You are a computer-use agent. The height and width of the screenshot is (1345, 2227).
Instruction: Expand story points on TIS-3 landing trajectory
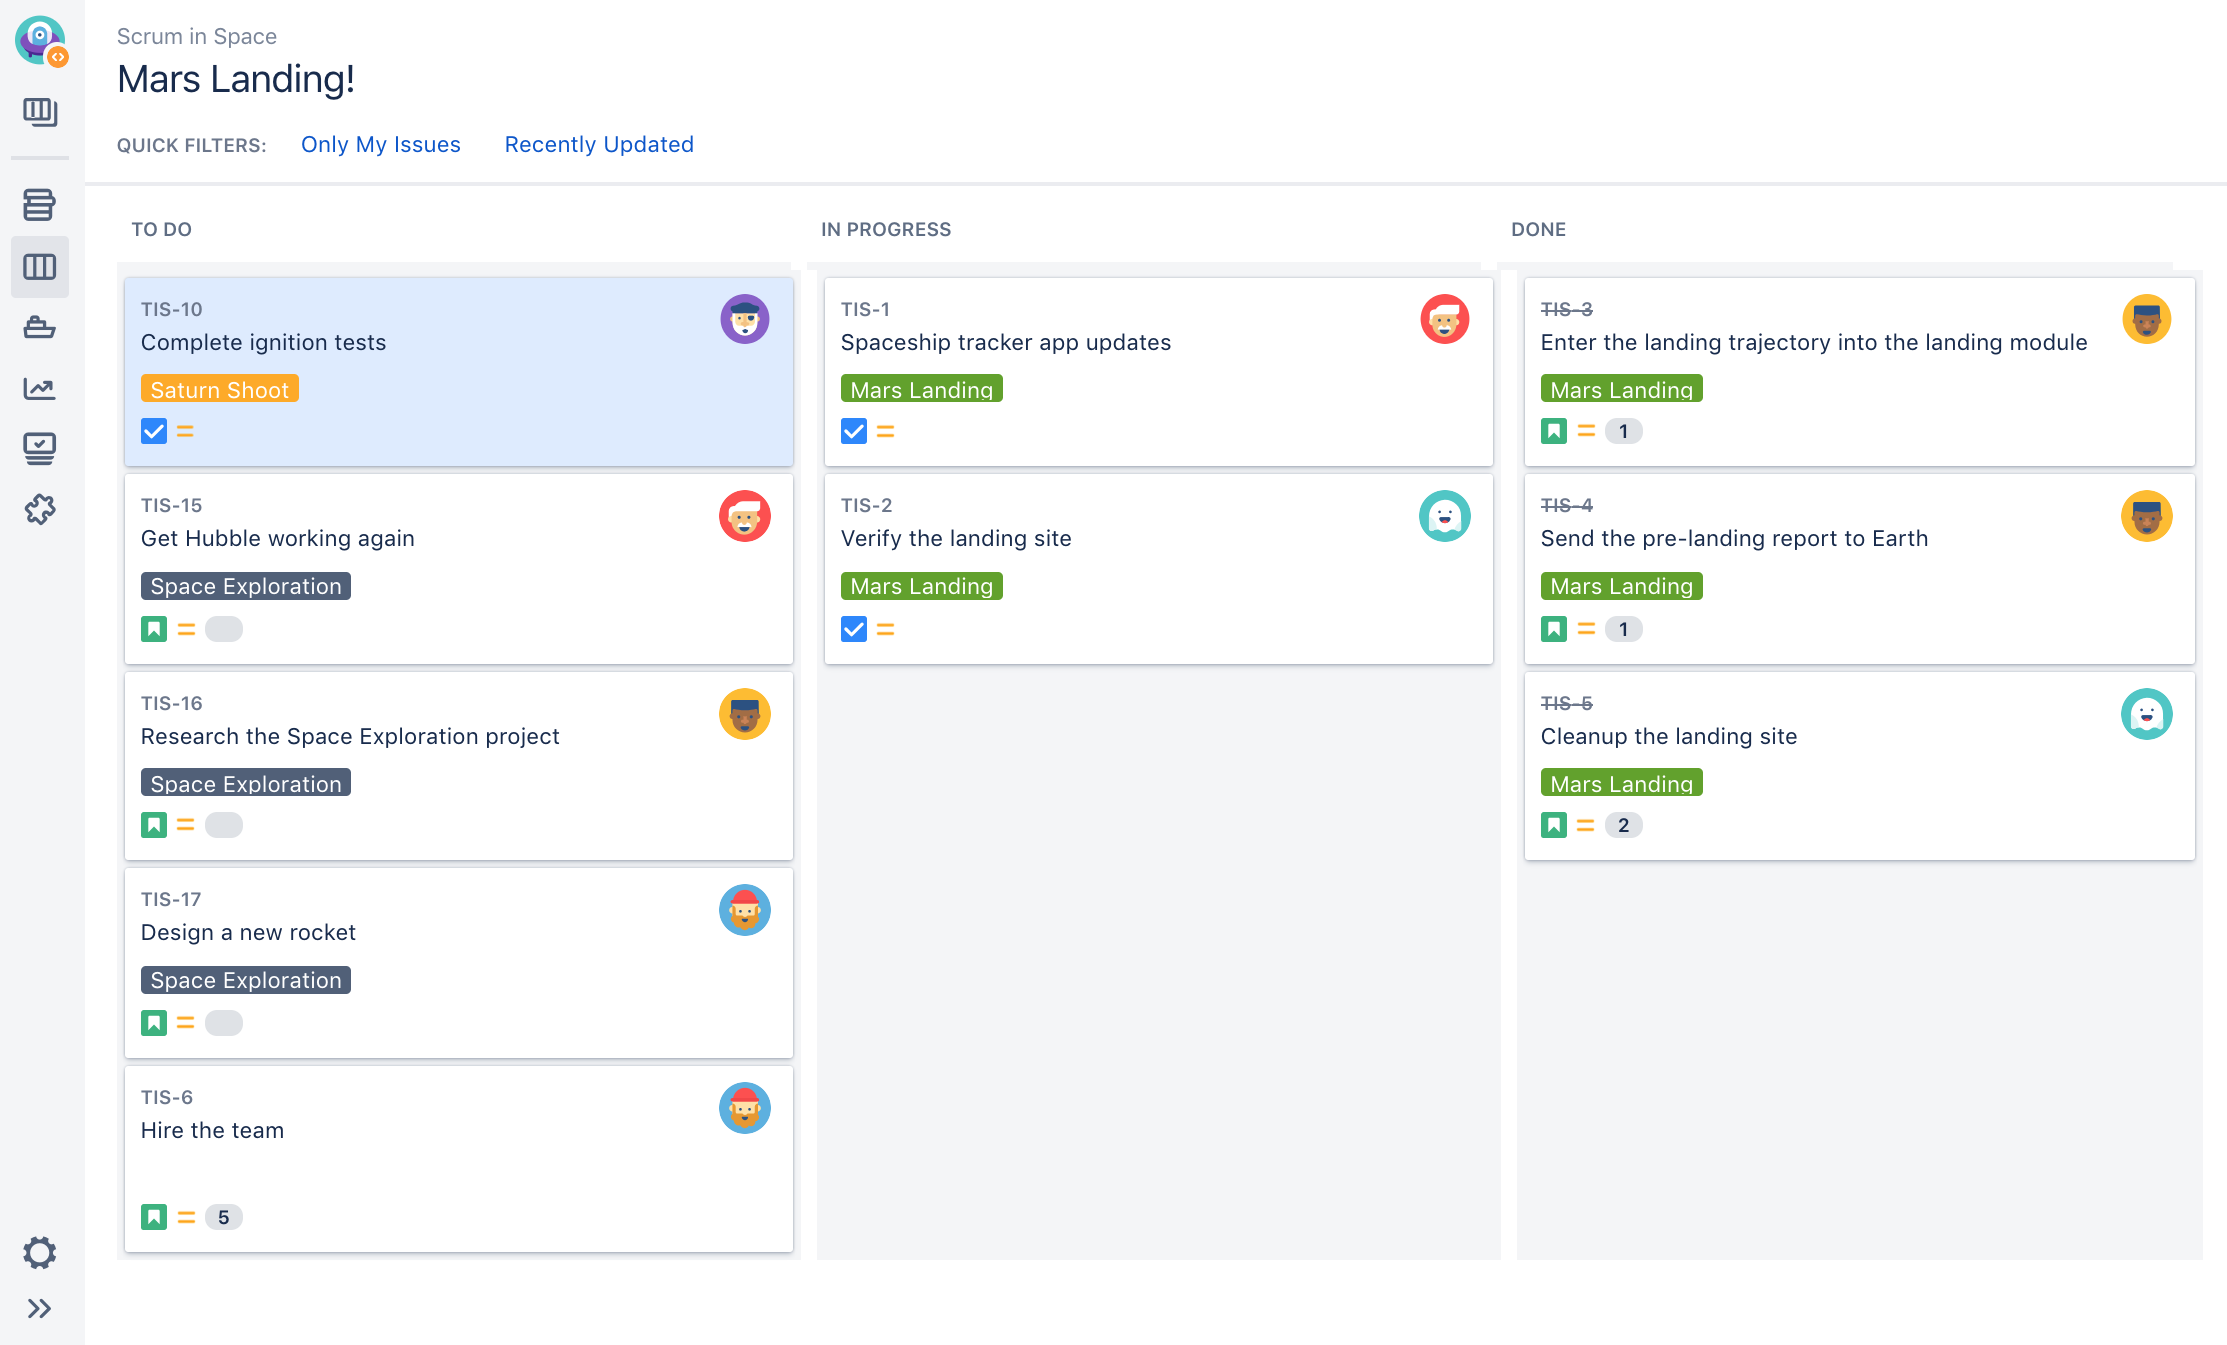(1624, 431)
